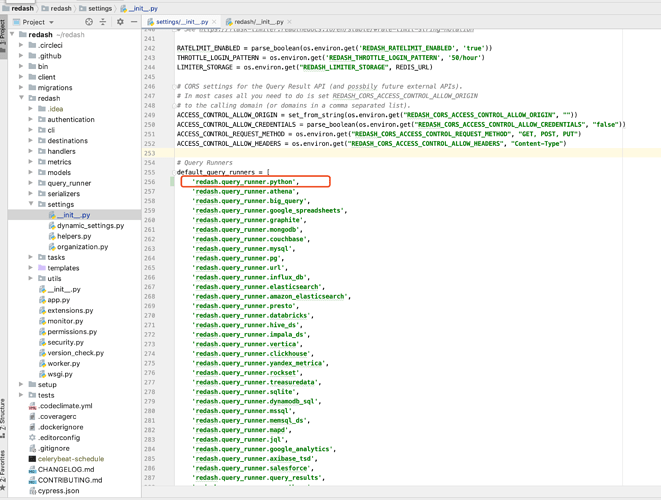
Task: Open .gitignore file
Action: [x=54, y=448]
